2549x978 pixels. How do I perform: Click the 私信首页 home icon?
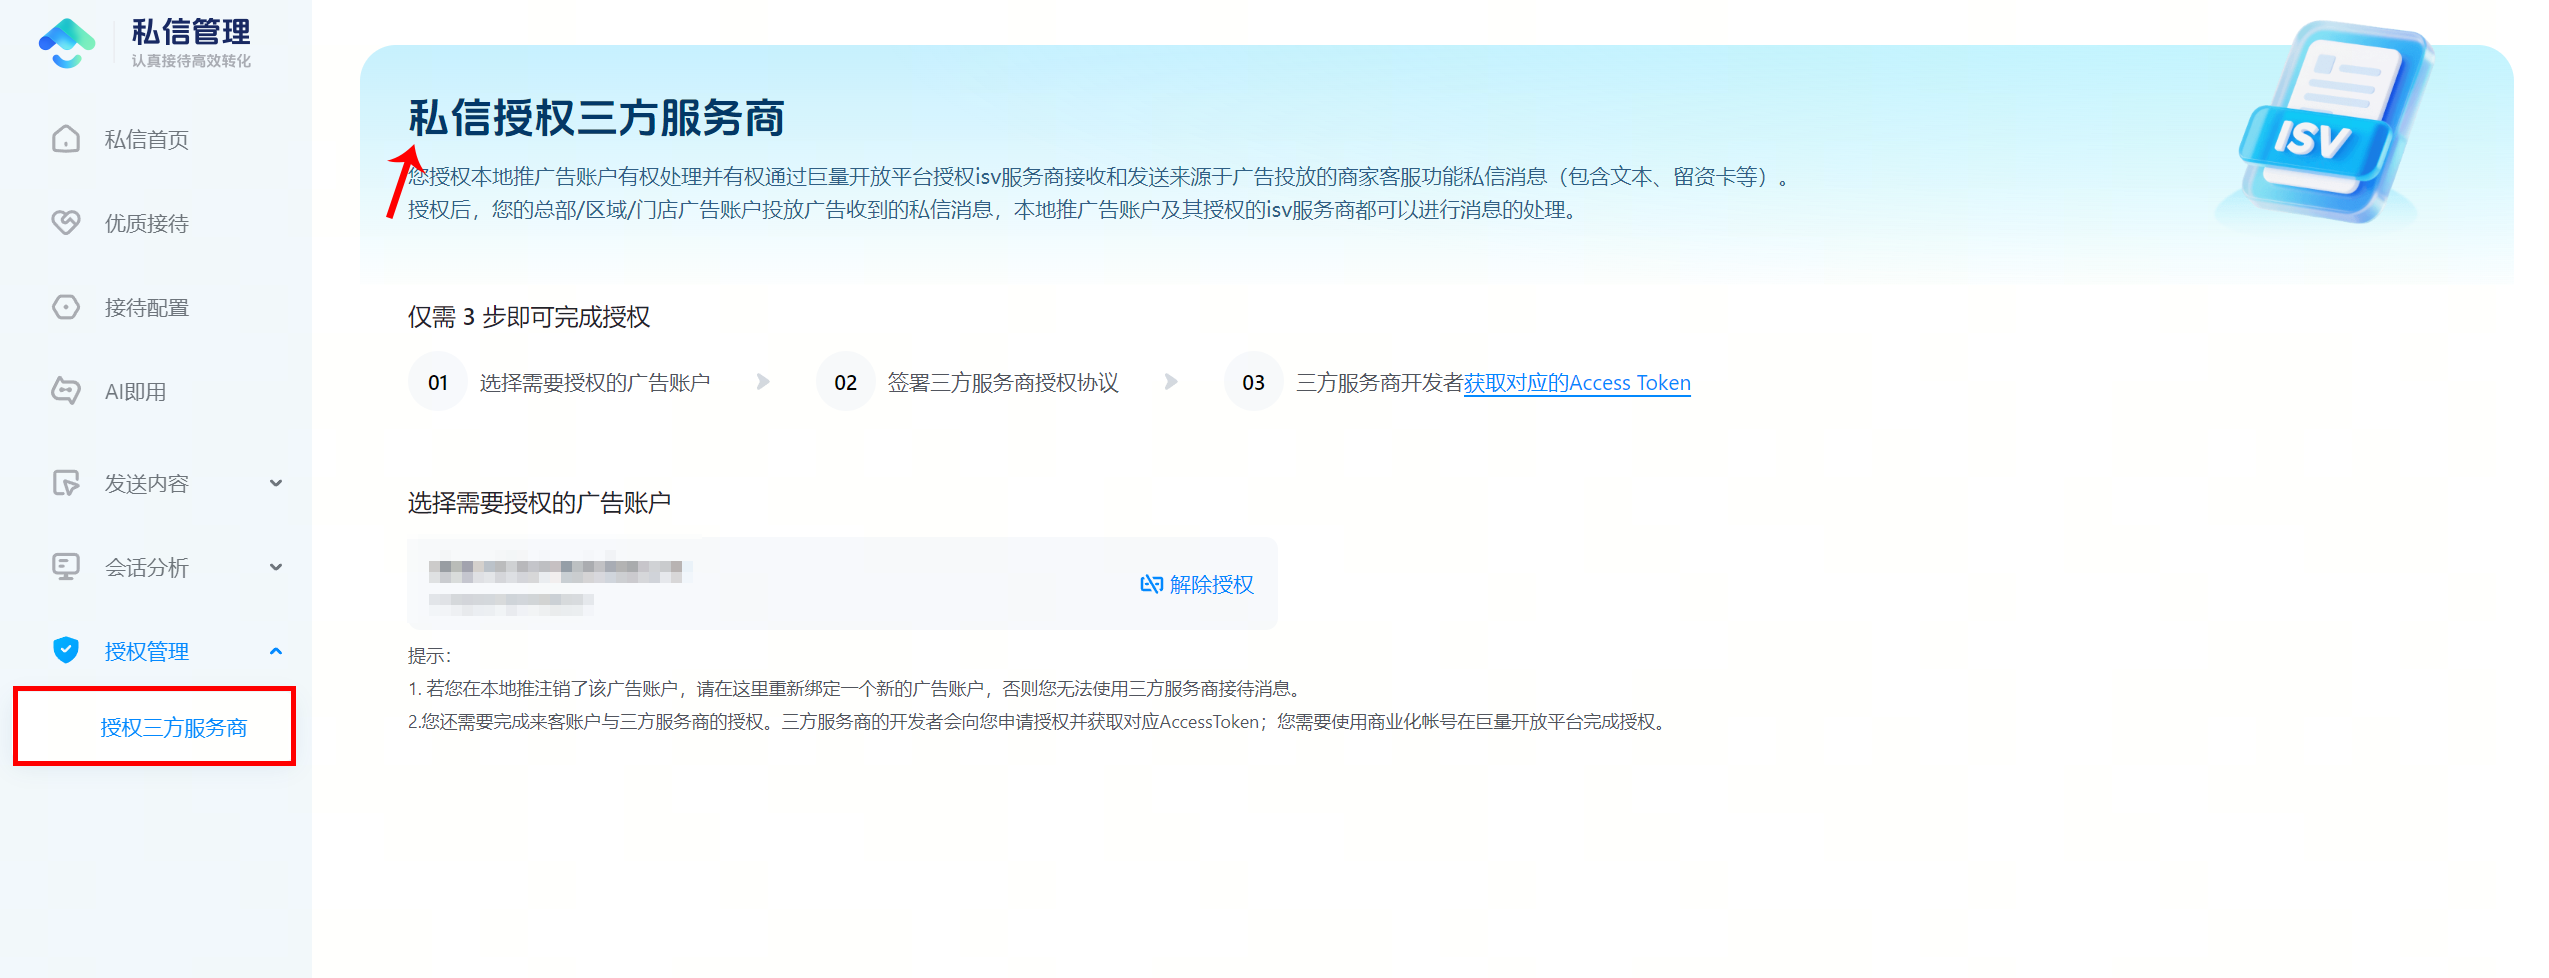click(66, 139)
